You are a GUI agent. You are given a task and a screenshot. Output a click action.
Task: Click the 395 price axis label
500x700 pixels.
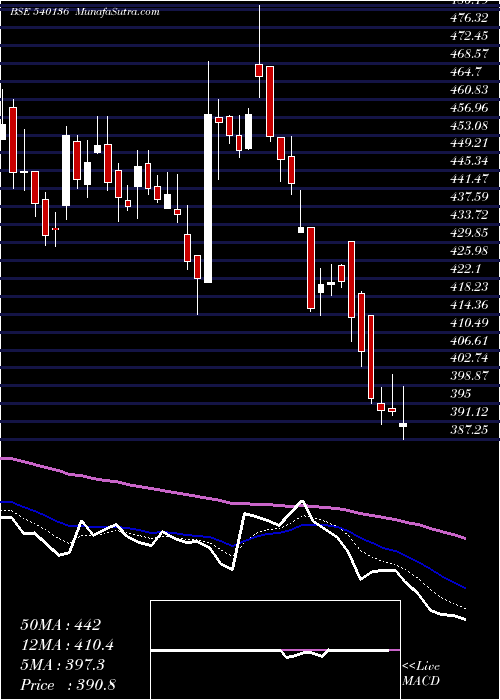461,394
